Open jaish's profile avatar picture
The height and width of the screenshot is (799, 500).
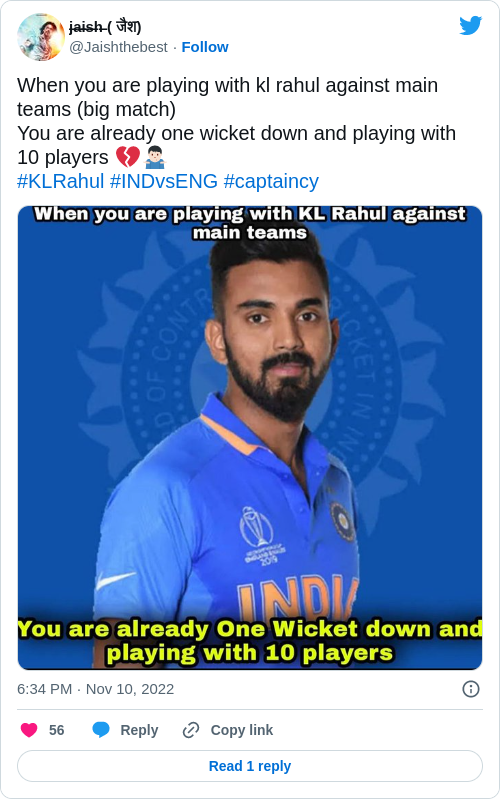click(x=41, y=37)
